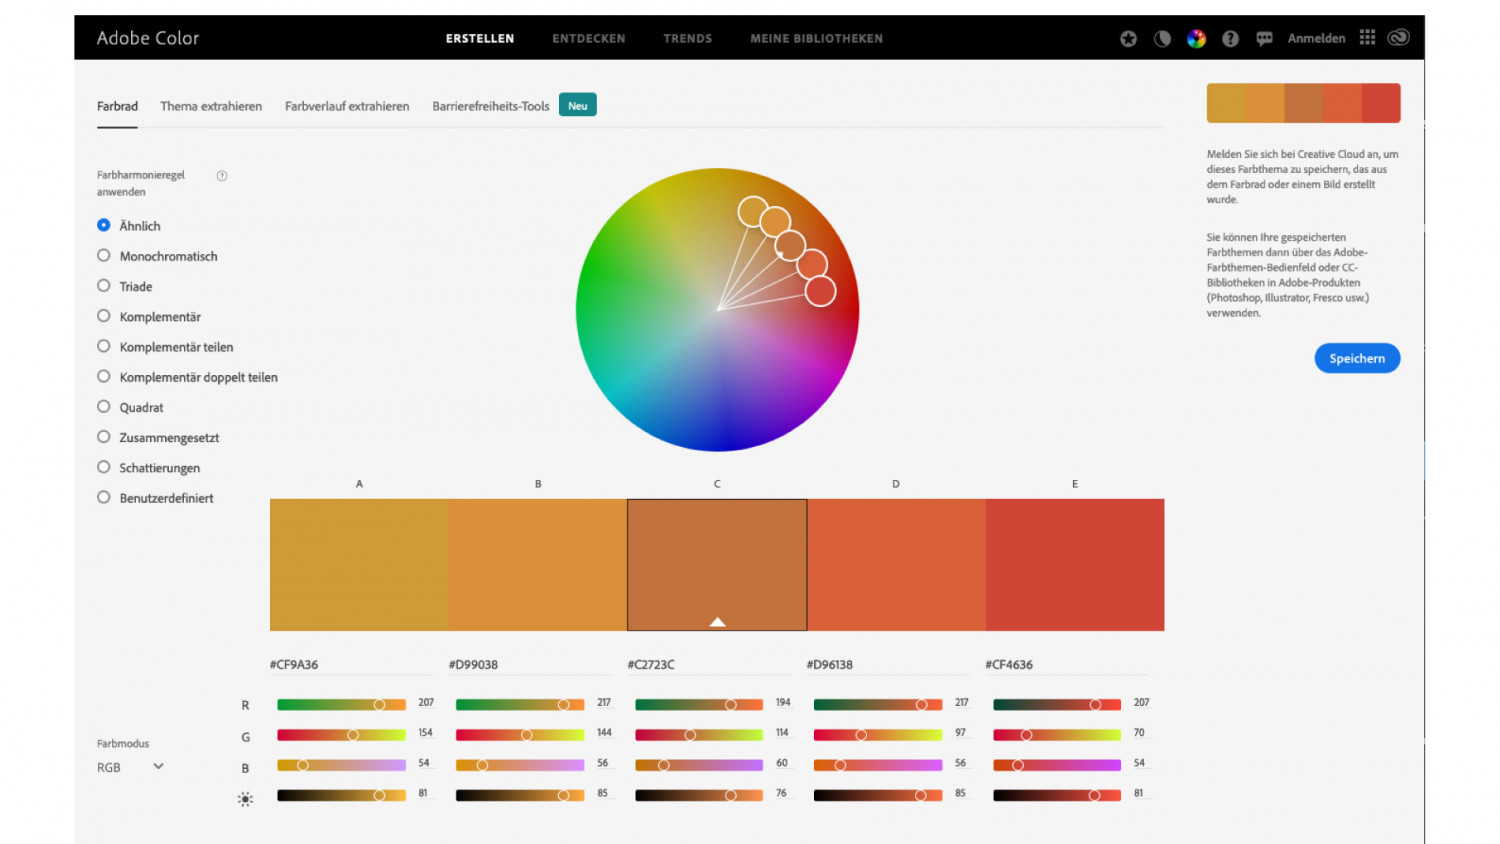Open feedback with the speech bubble icon
Viewport: 1500px width, 844px height.
1264,39
